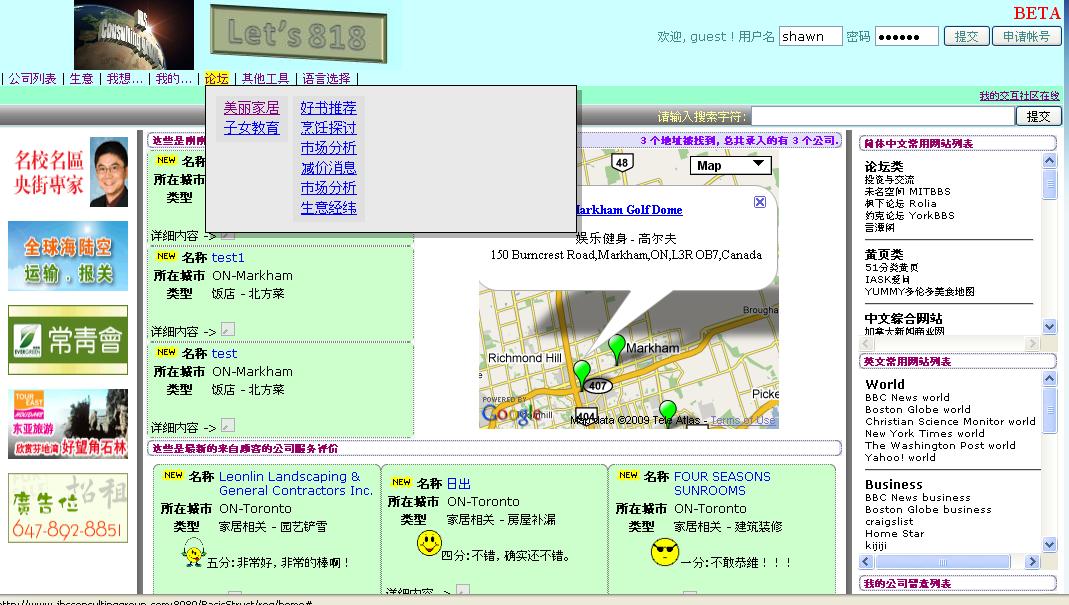Open Markham Golf Dome link in popup
1069x605 pixels.
628,210
